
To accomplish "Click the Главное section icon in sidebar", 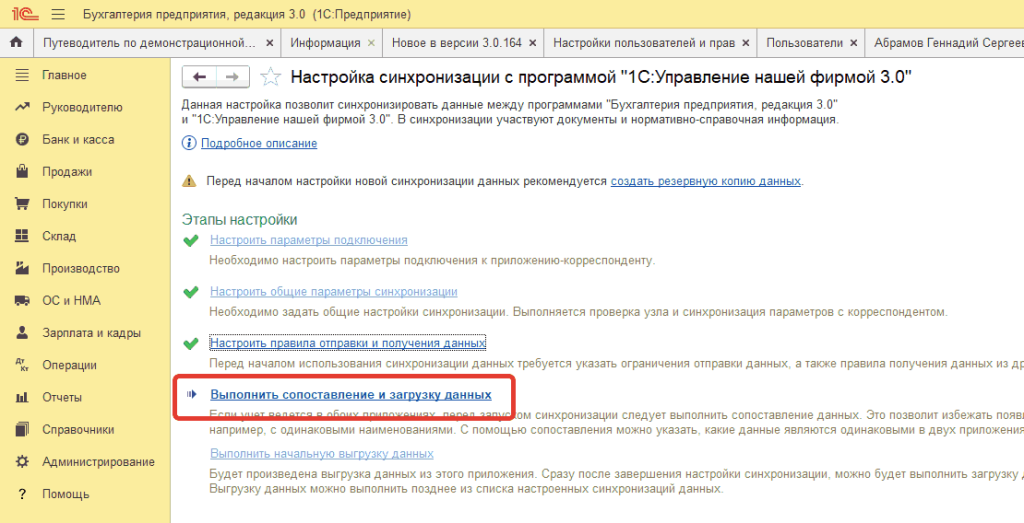I will coord(22,75).
